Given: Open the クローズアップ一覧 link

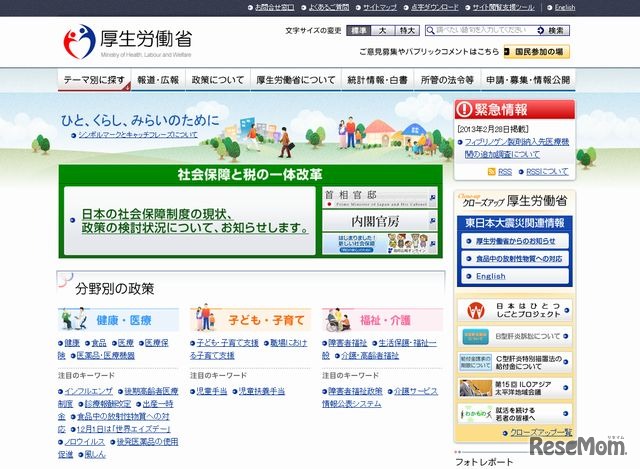Looking at the screenshot, I should (x=541, y=433).
